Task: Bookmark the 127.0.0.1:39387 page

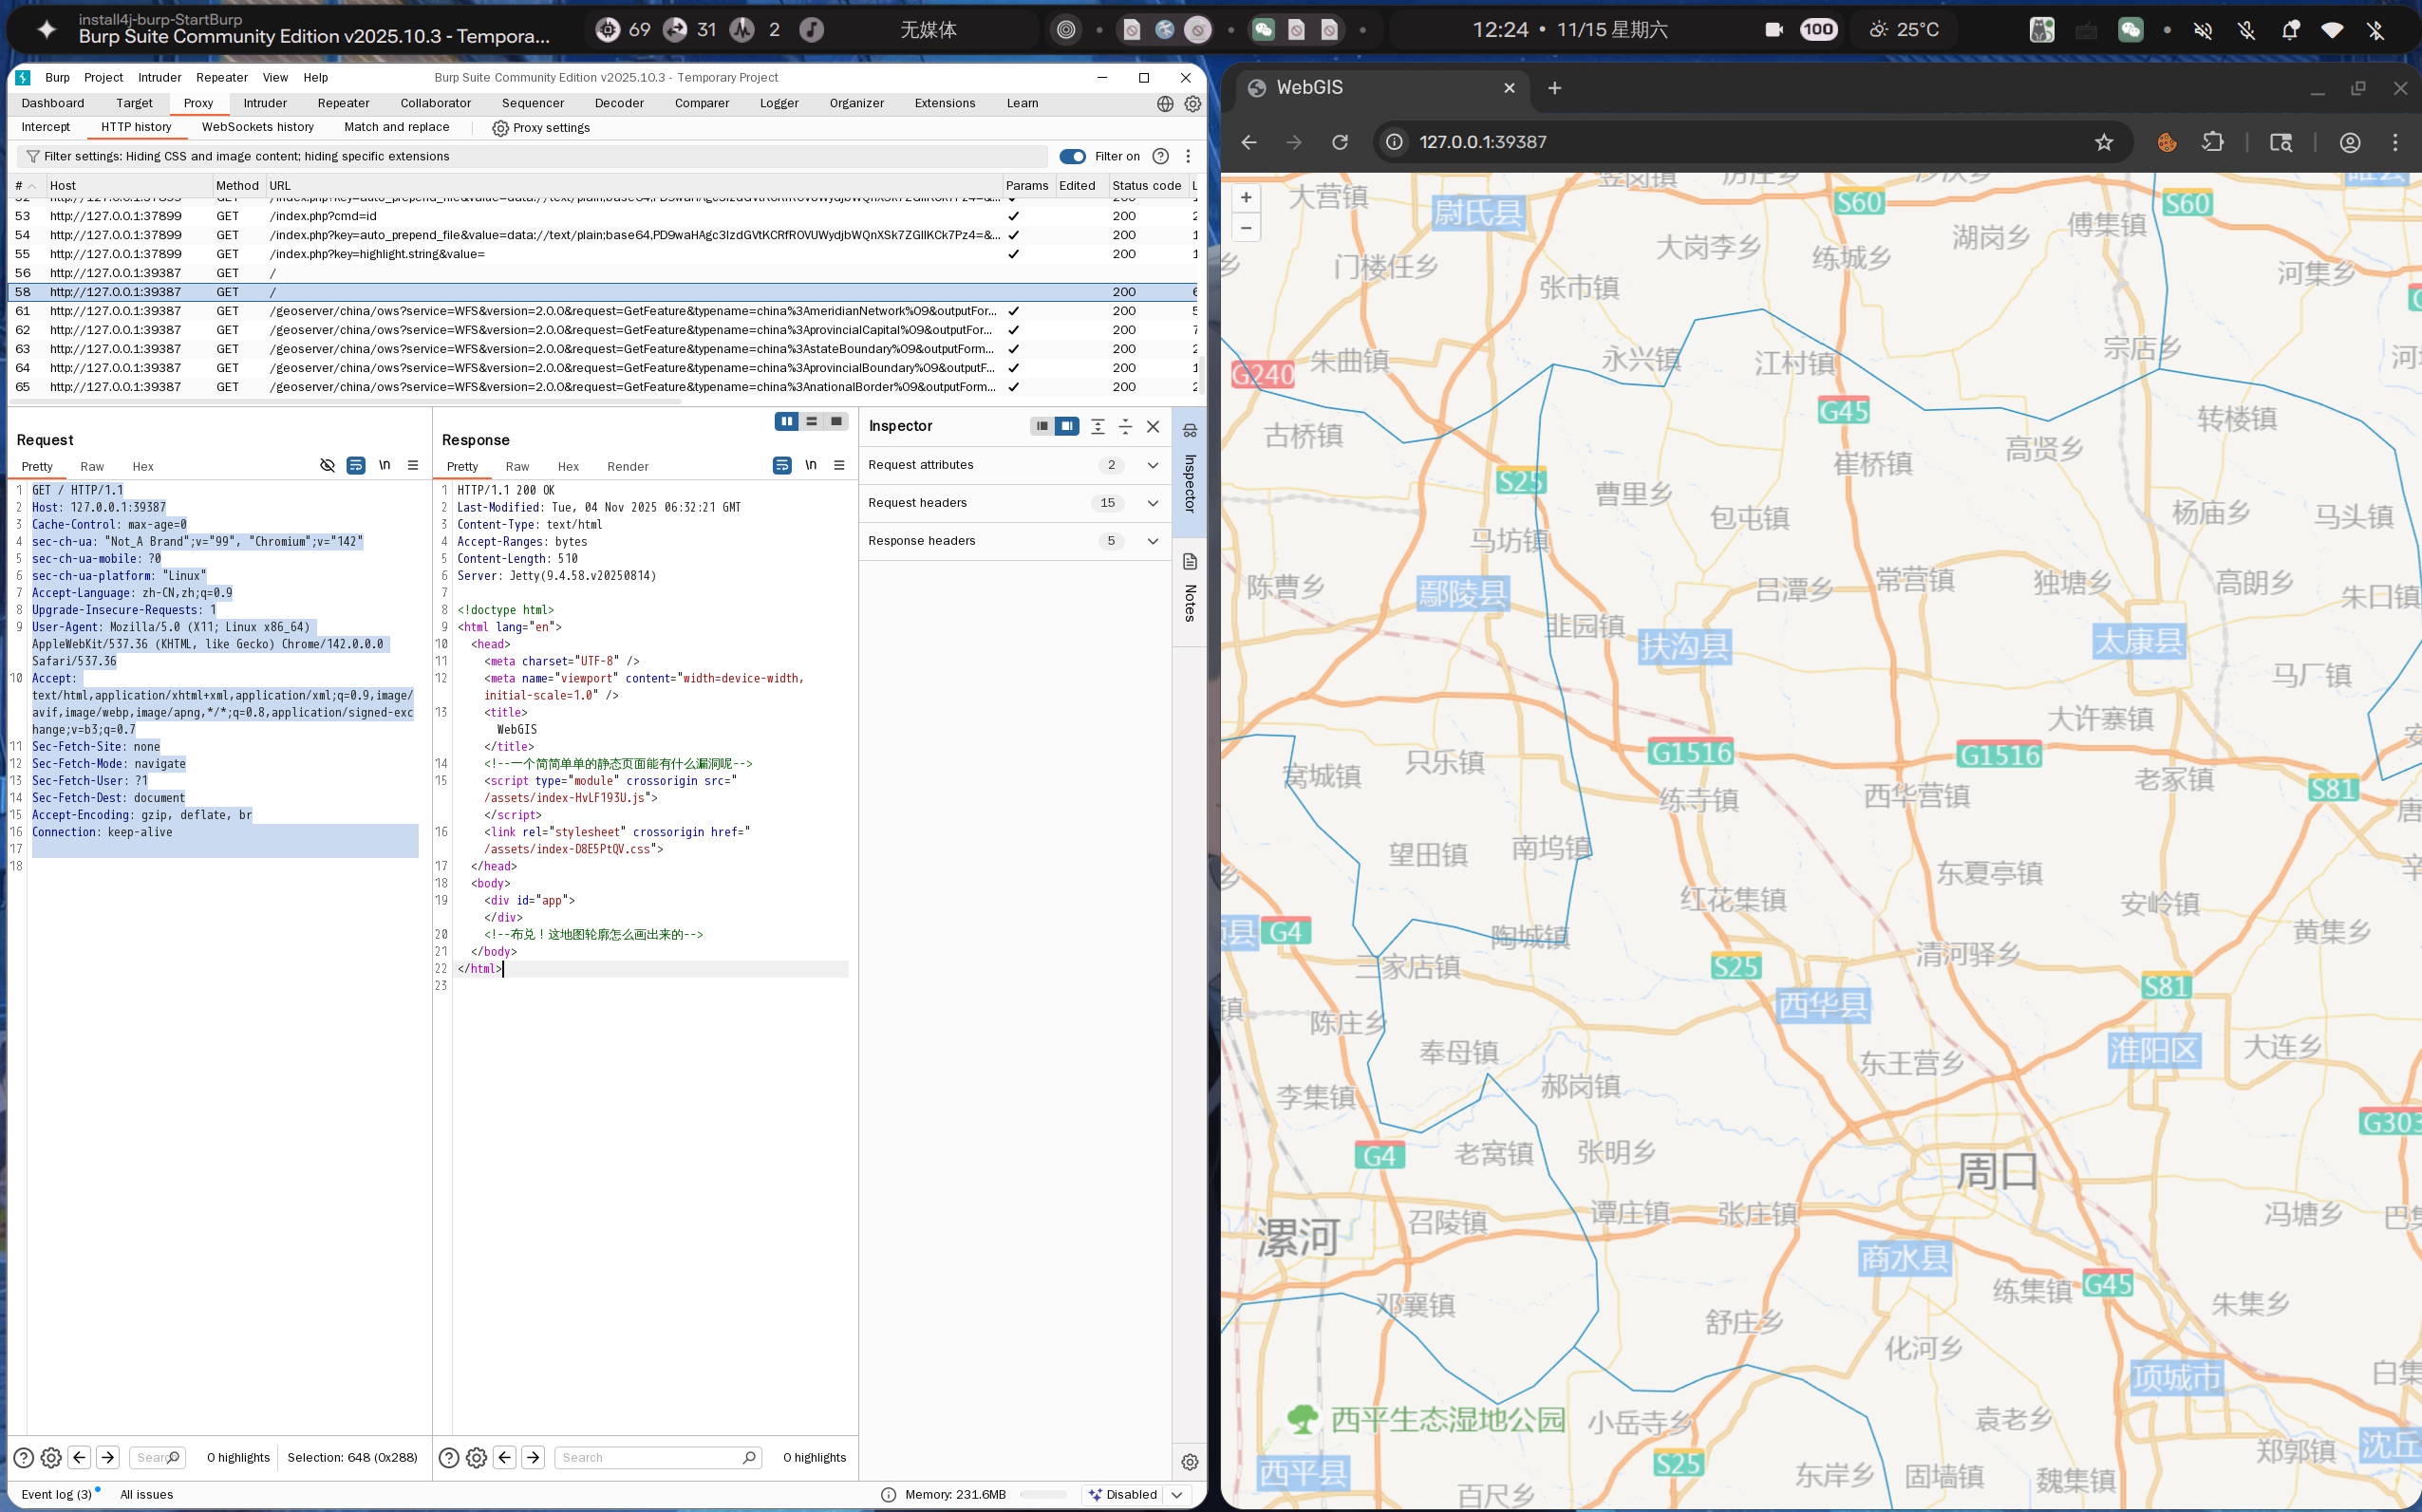Action: [x=2102, y=142]
